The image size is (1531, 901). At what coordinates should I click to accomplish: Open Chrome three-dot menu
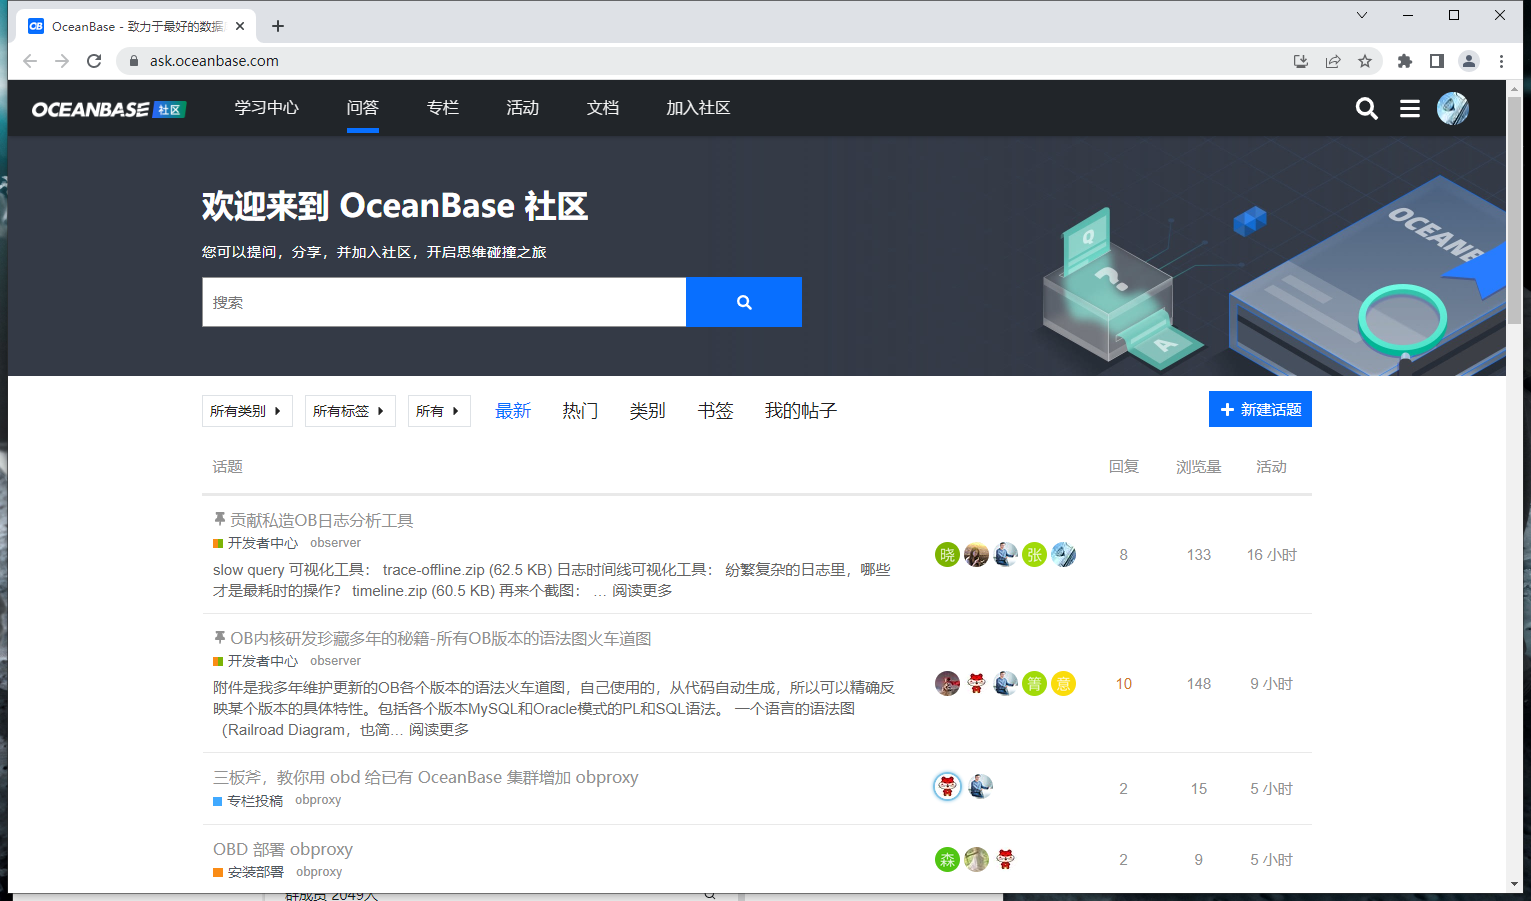pyautogui.click(x=1501, y=61)
